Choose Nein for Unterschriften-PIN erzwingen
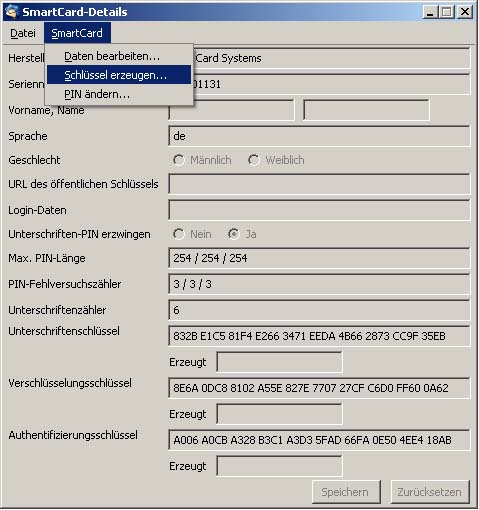 point(179,234)
